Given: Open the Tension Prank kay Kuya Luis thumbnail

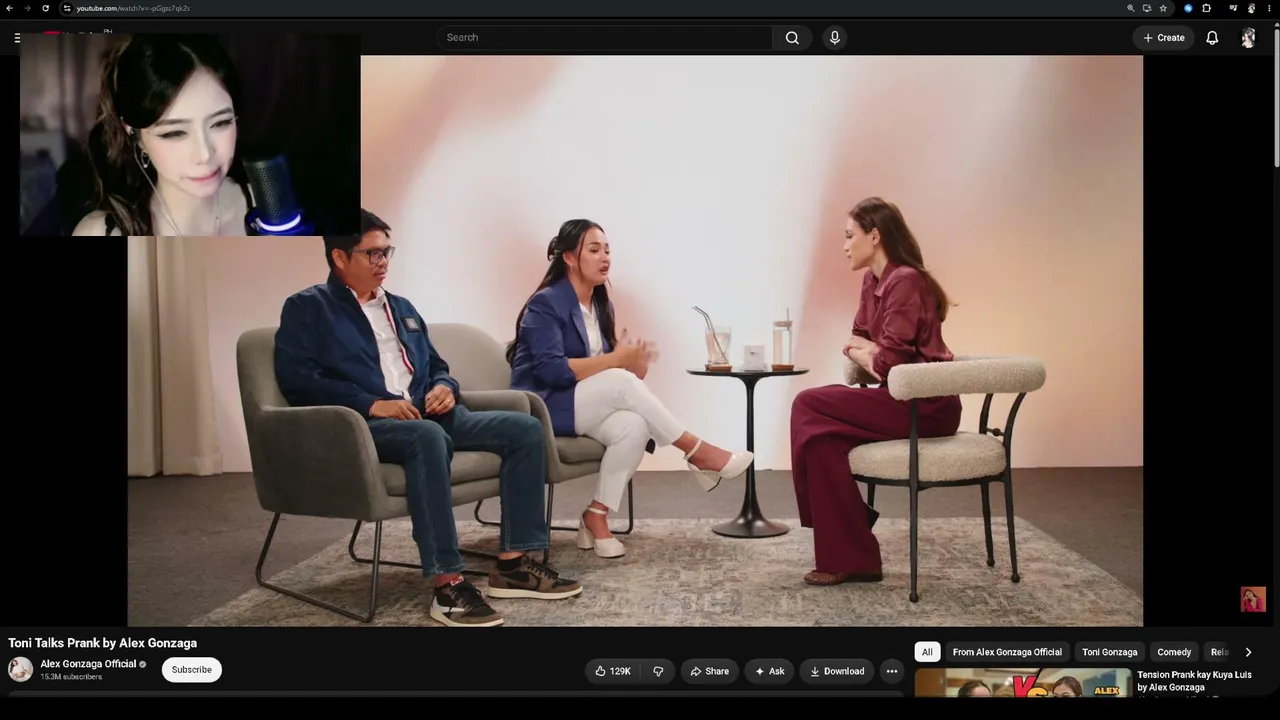Looking at the screenshot, I should click(1023, 684).
